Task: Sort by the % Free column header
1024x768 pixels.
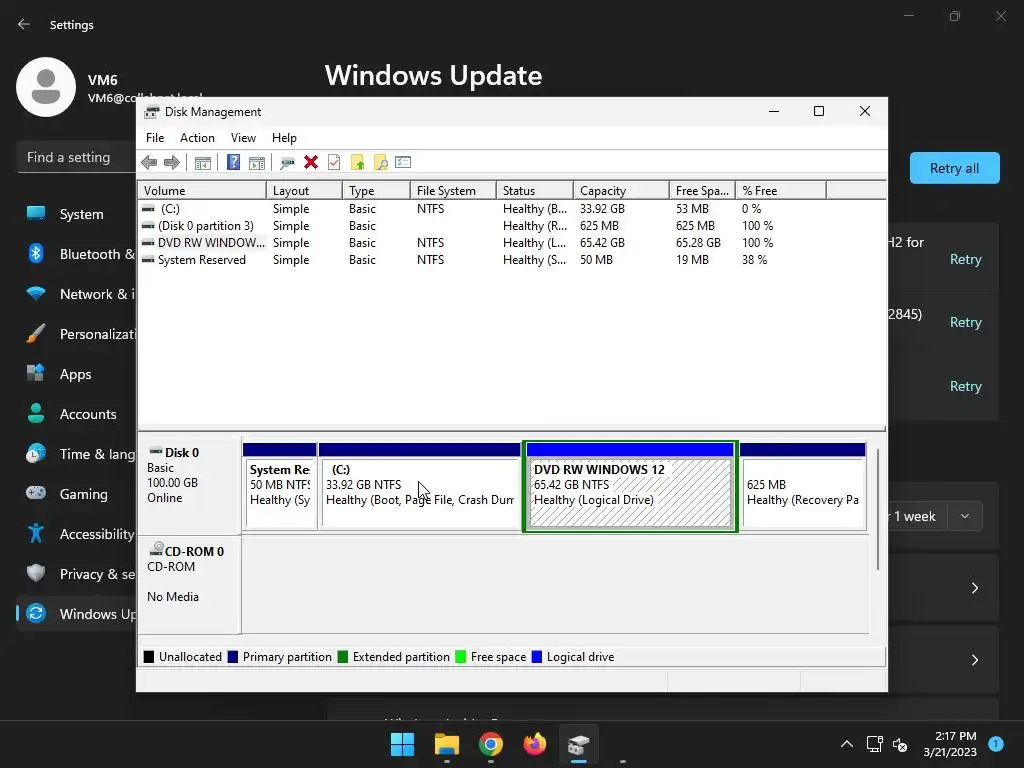Action: (780, 191)
